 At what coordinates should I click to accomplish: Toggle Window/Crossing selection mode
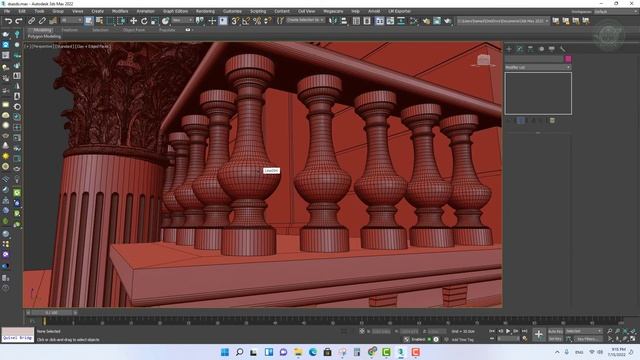coord(121,21)
